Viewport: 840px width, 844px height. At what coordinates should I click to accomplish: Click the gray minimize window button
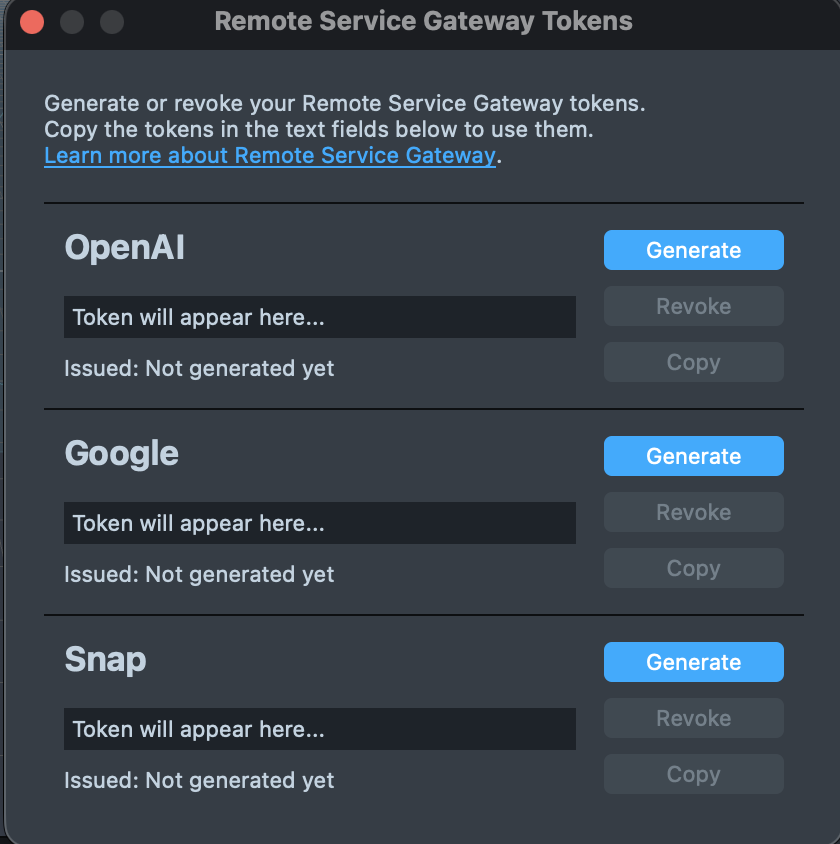tap(72, 22)
